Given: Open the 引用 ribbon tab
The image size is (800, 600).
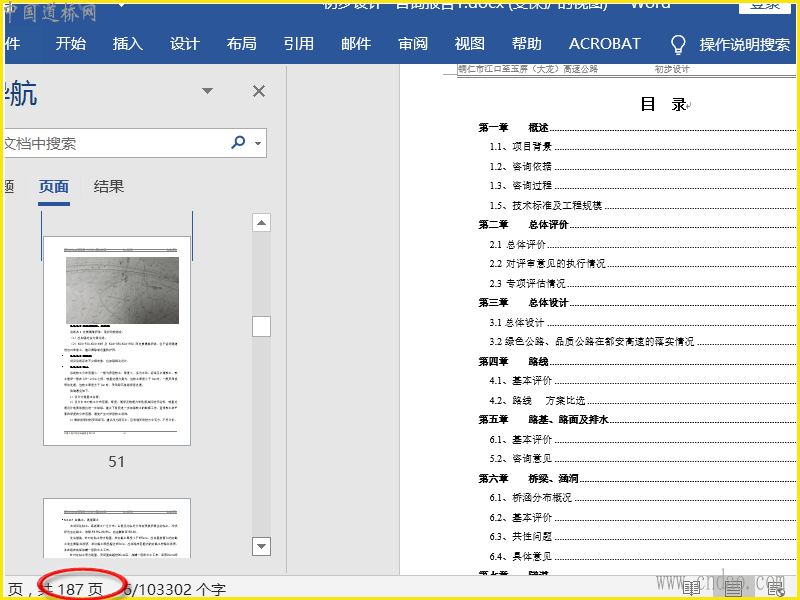Looking at the screenshot, I should point(298,44).
